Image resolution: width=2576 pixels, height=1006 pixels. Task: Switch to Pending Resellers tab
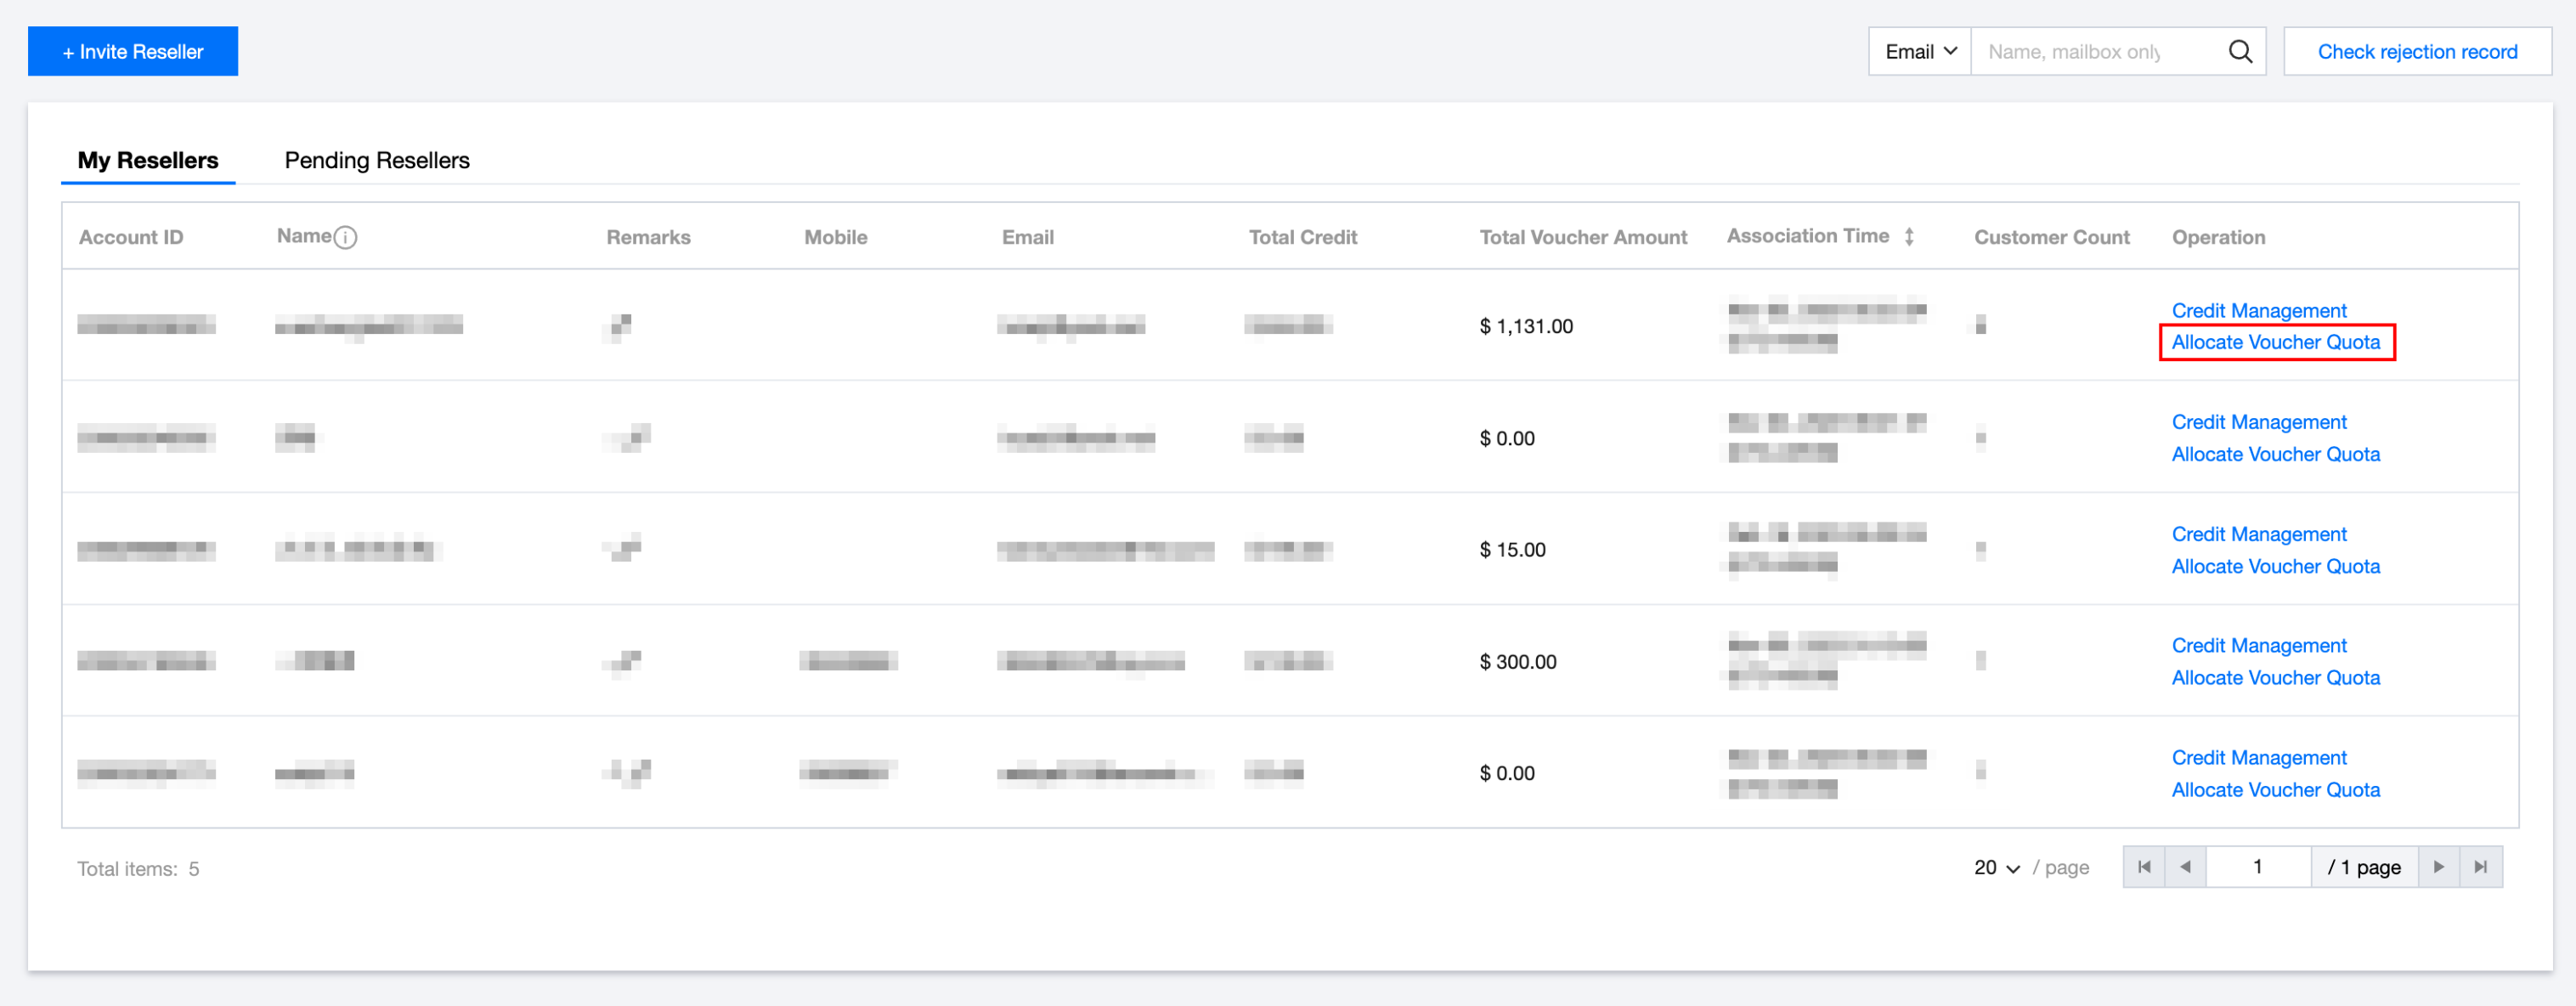[x=376, y=160]
